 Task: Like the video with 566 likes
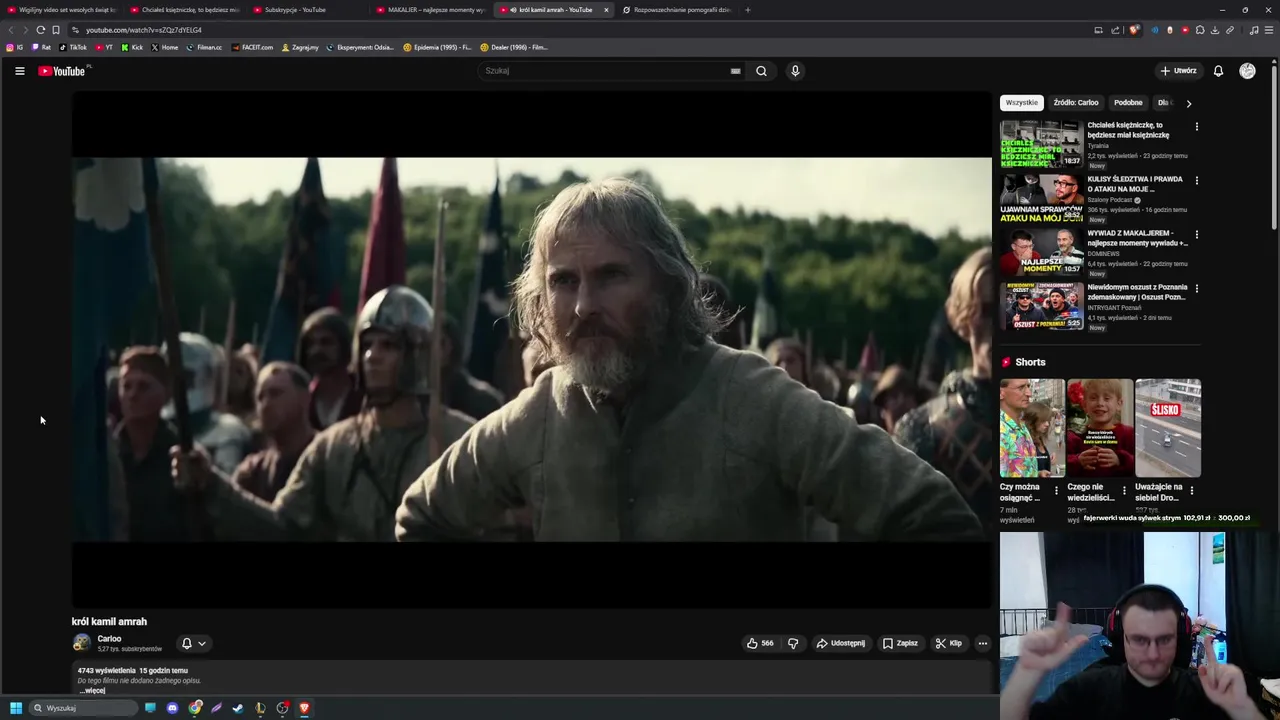(x=760, y=643)
